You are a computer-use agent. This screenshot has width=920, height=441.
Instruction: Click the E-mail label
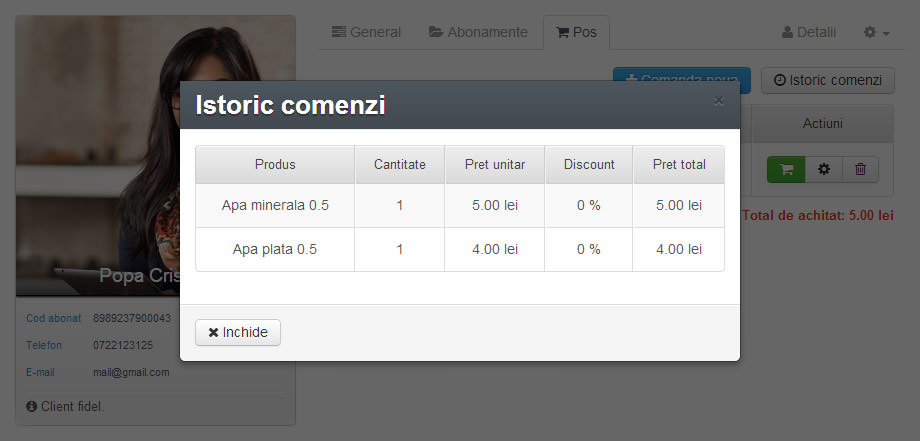click(40, 372)
